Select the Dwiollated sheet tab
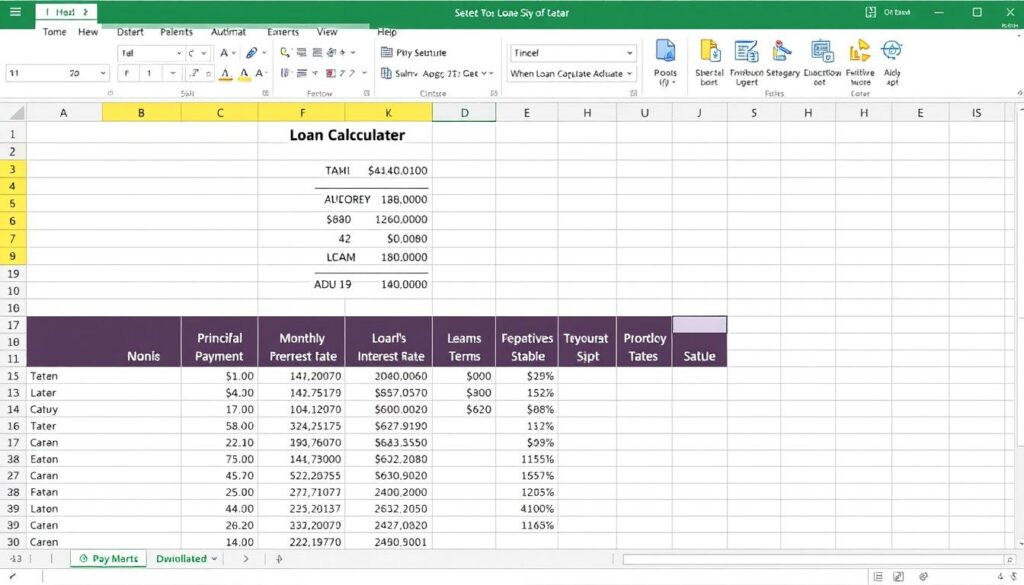 tap(181, 559)
